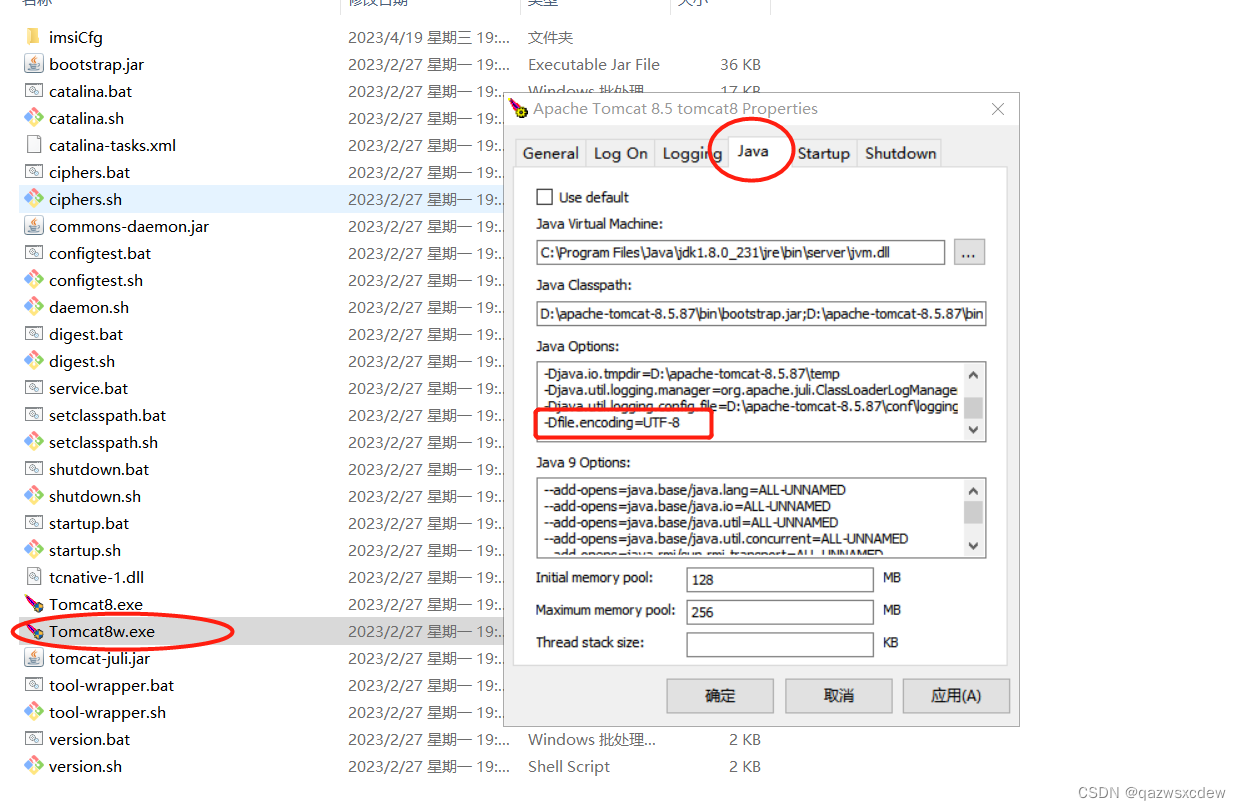Click the Tomcat8w.exe feather icon
Screen dimensions: 1241x810
pyautogui.click(x=34, y=631)
